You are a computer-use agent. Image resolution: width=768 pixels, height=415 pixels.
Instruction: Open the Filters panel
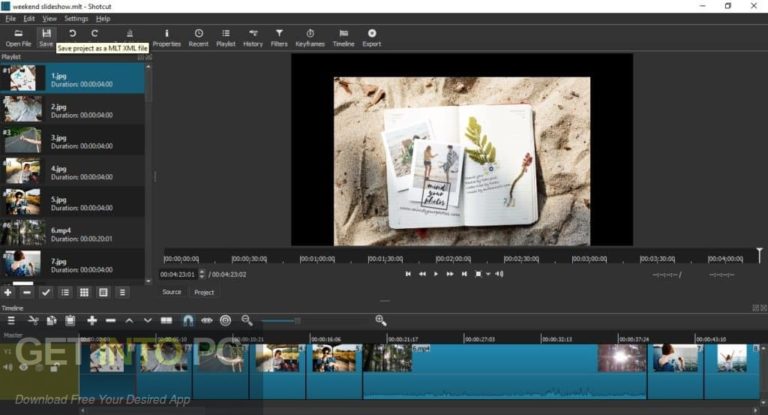(279, 38)
